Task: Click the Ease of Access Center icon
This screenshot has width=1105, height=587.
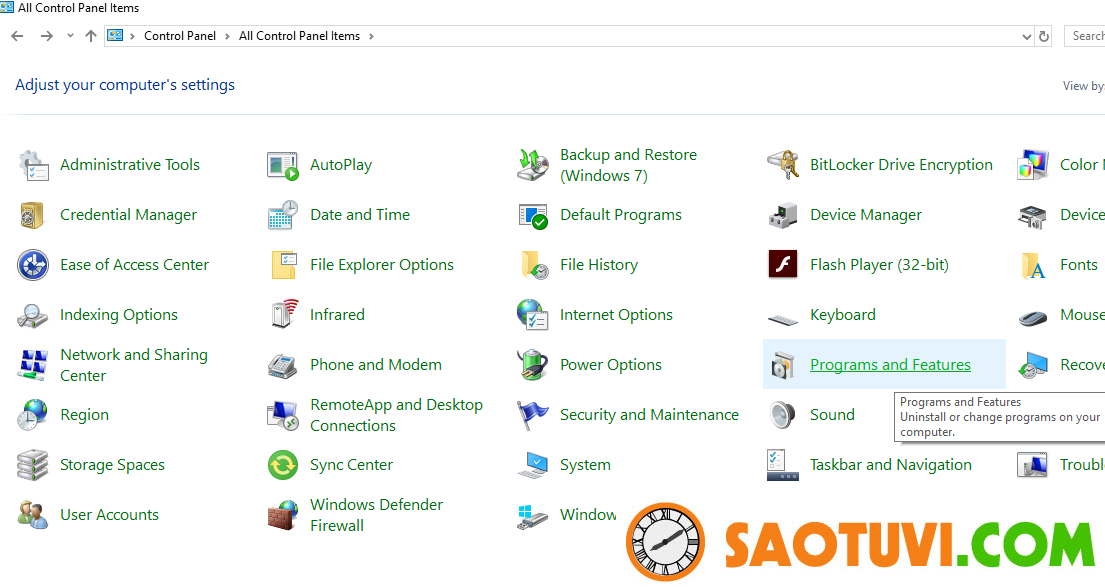Action: (33, 266)
